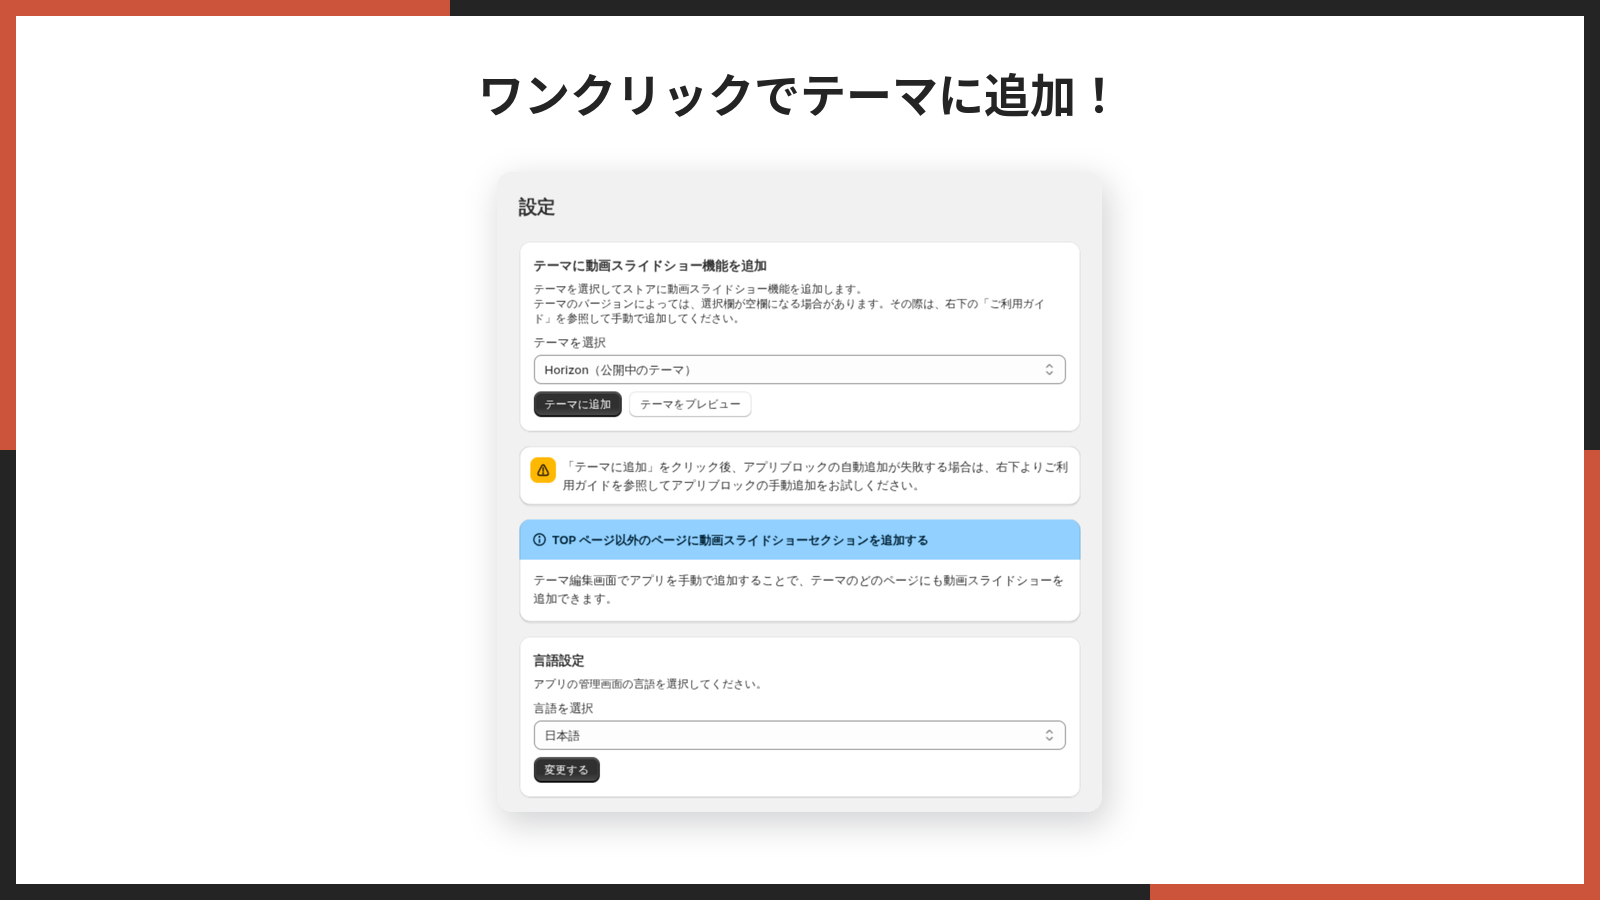The image size is (1600, 900).
Task: Click the info circle icon in blue banner
Action: coord(539,540)
